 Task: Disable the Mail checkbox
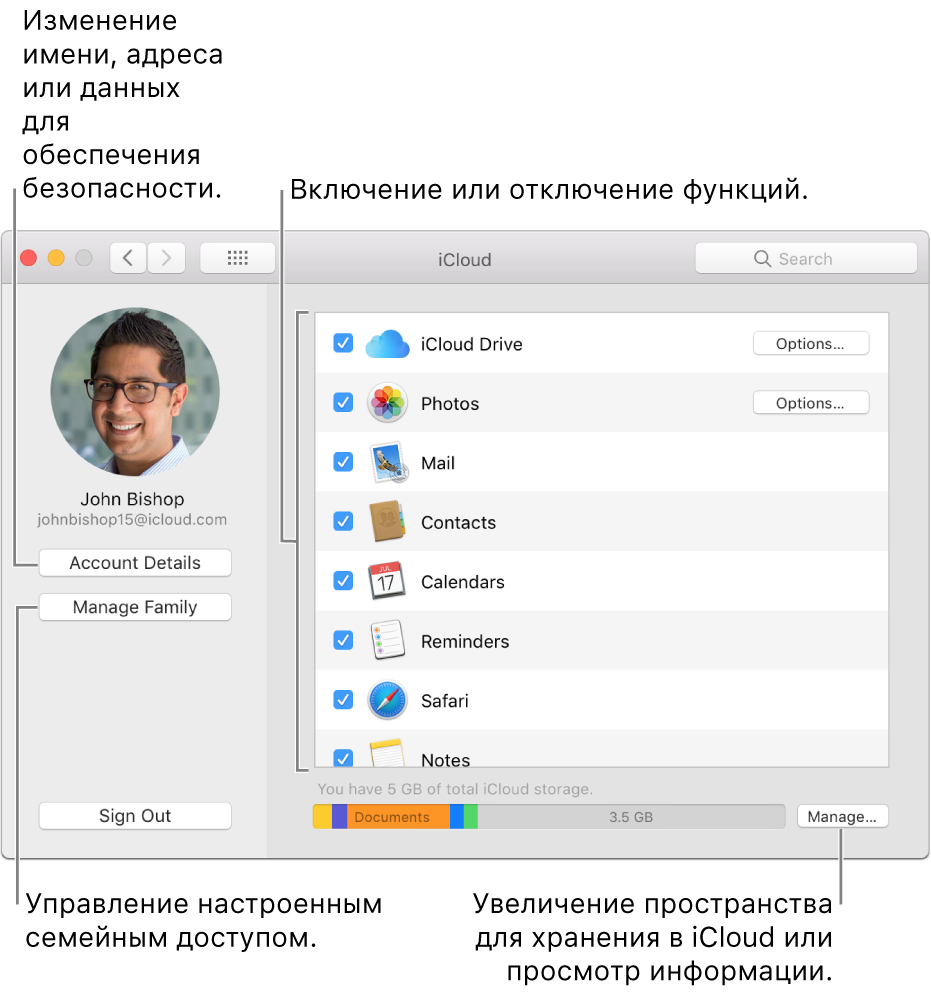[343, 462]
